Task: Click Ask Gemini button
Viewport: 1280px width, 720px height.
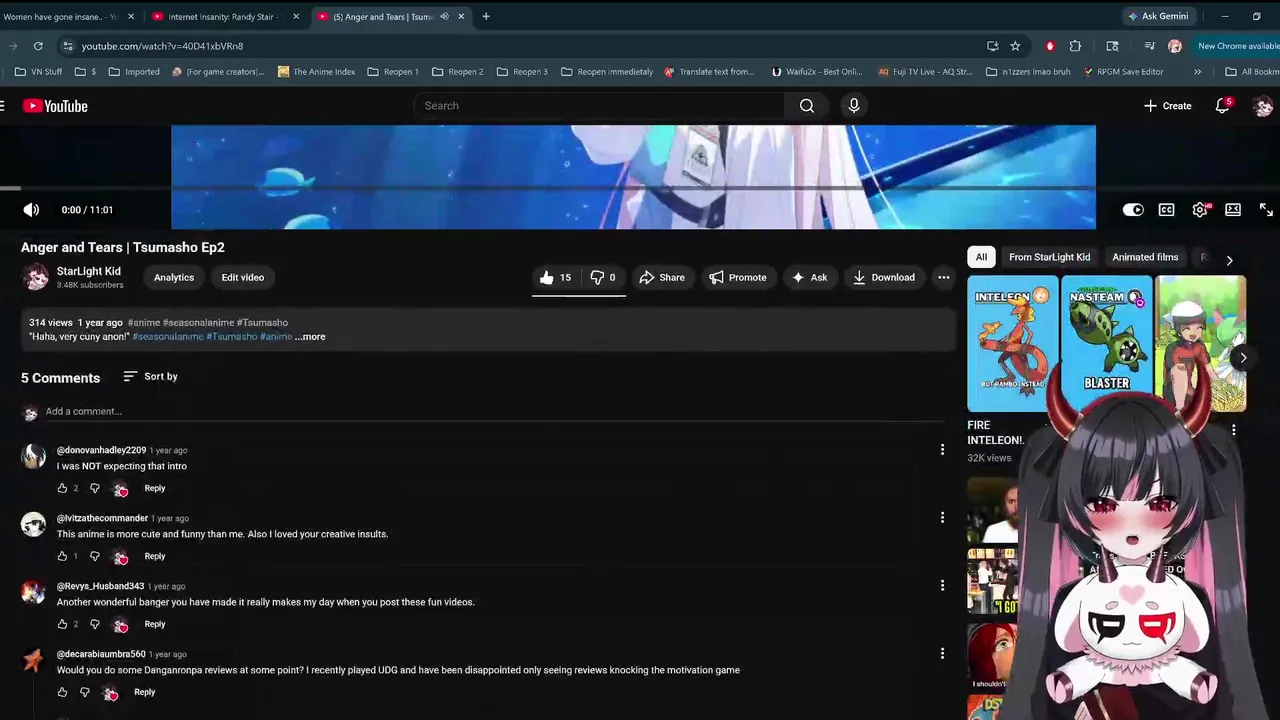Action: pyautogui.click(x=1158, y=16)
